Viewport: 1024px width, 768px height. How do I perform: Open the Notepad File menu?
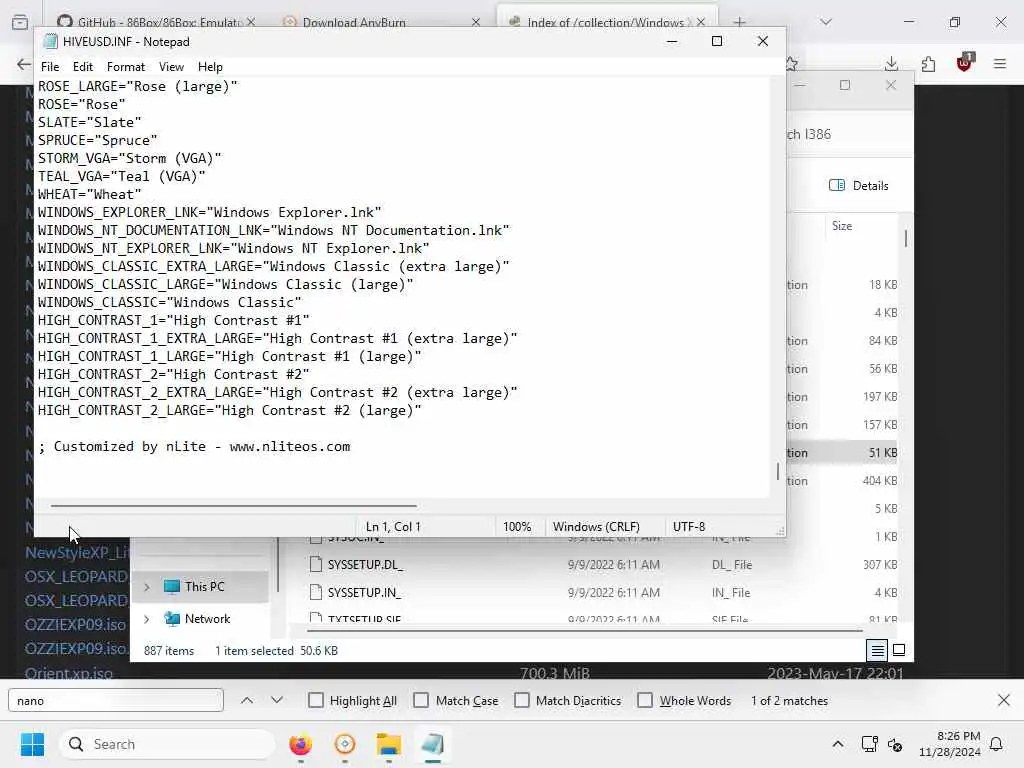click(x=50, y=67)
